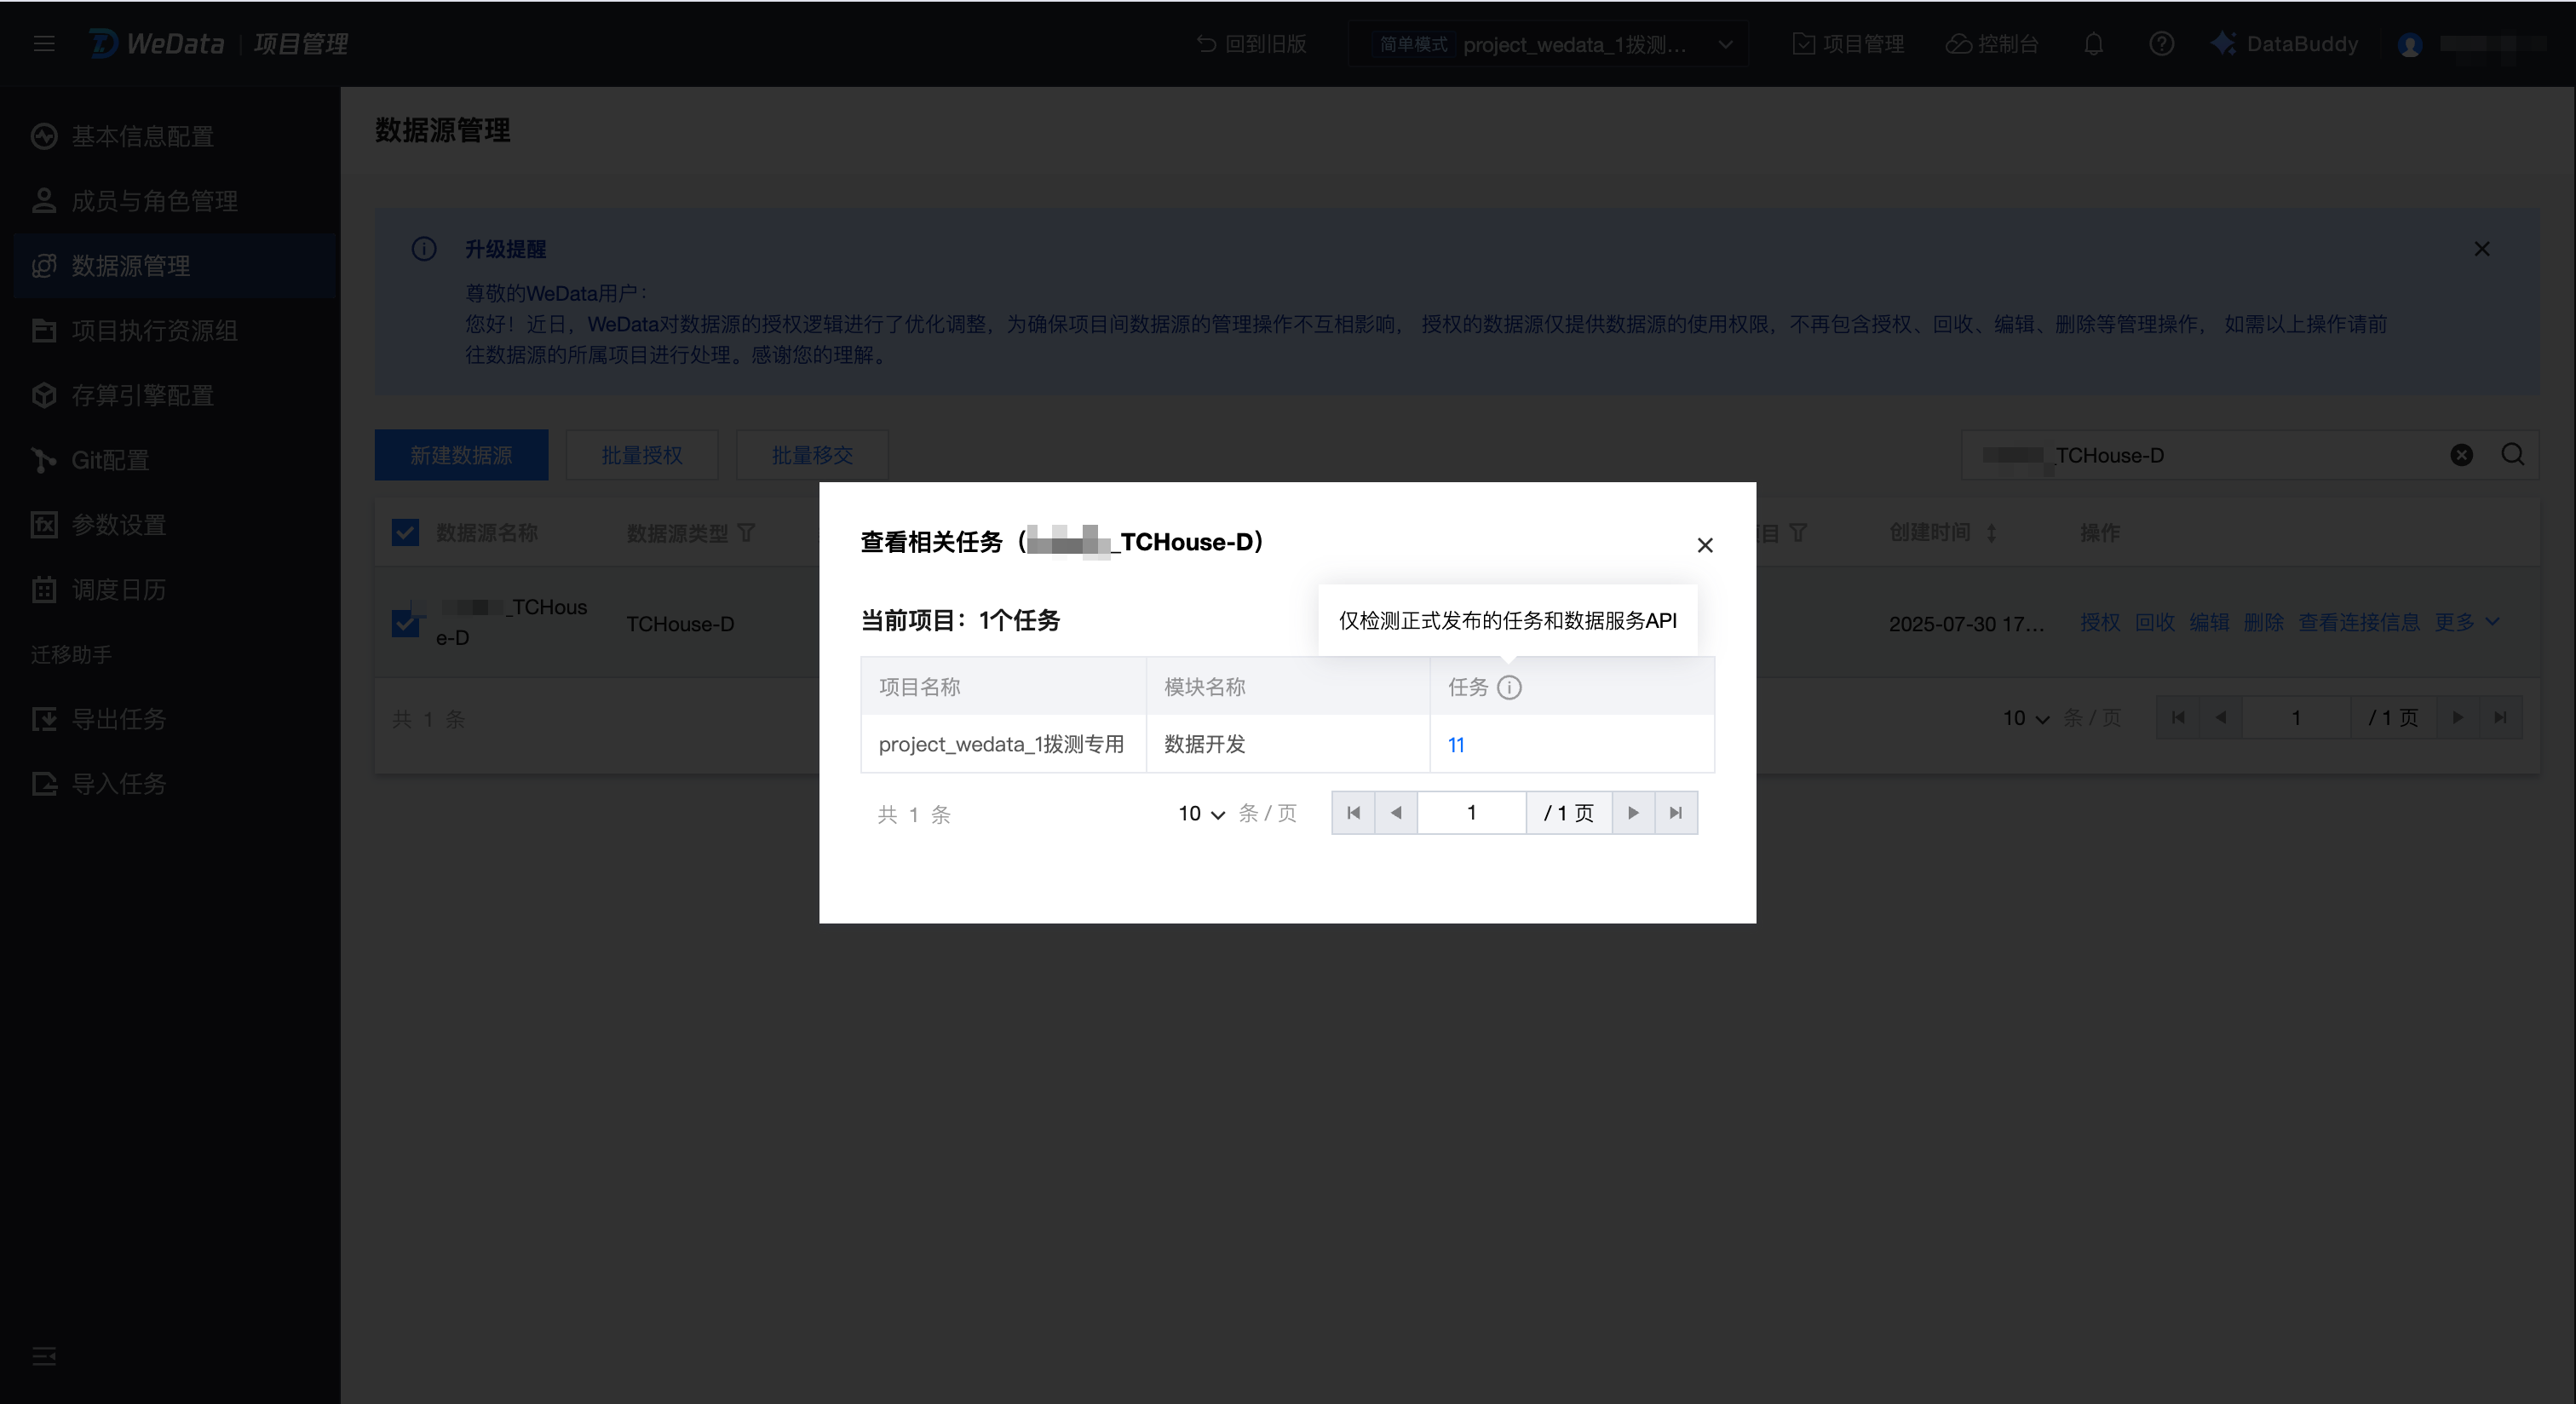2576x1404 pixels.
Task: Open the project selector dropdown
Action: (x=1725, y=44)
